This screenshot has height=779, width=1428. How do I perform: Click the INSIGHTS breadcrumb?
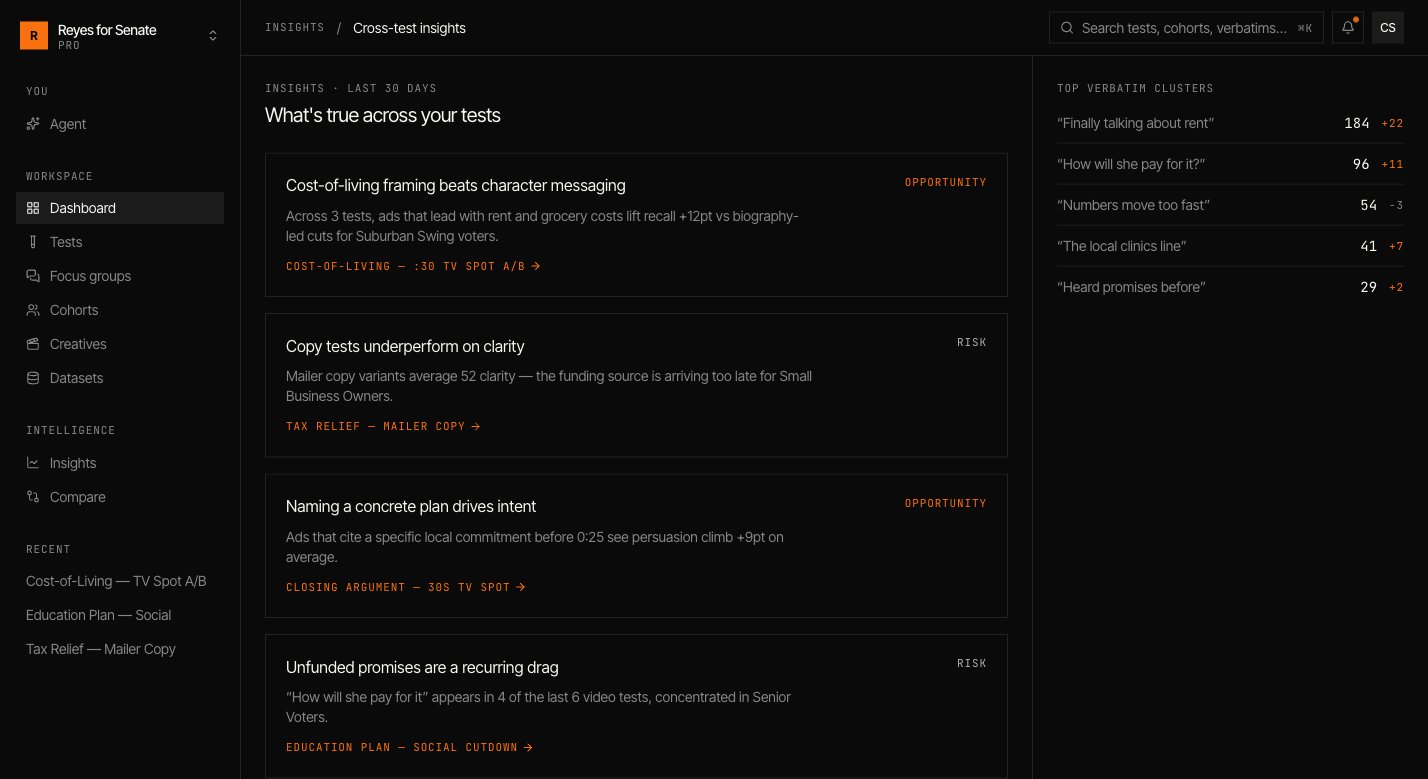295,28
